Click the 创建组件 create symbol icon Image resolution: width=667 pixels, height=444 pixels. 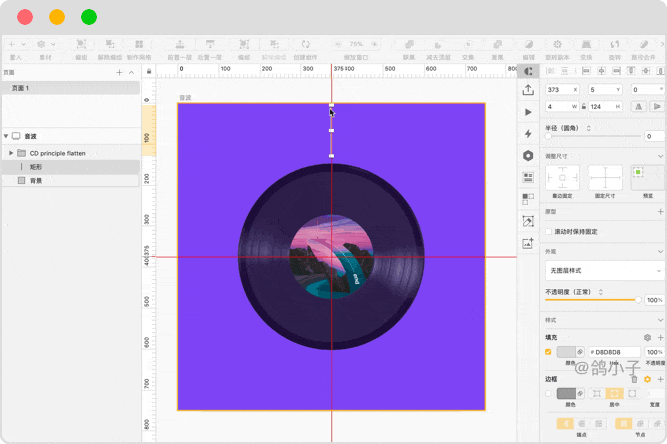305,44
